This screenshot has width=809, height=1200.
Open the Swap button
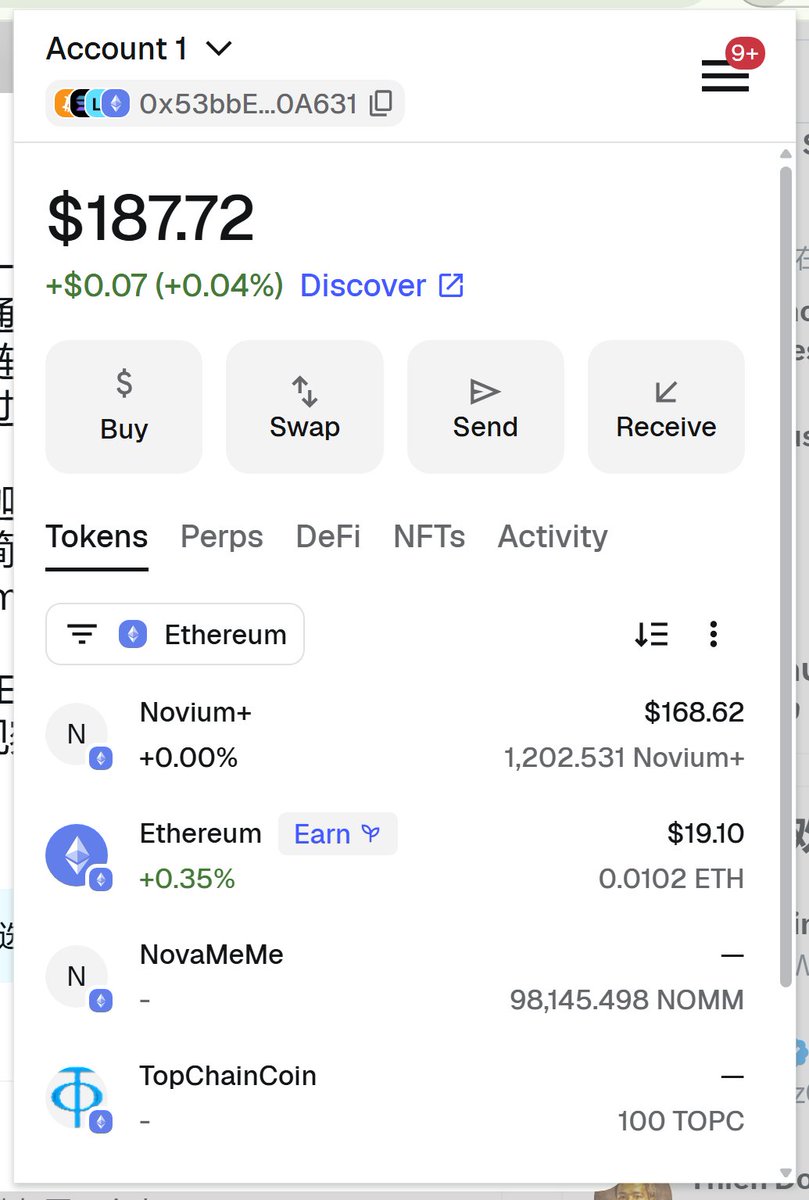[305, 407]
